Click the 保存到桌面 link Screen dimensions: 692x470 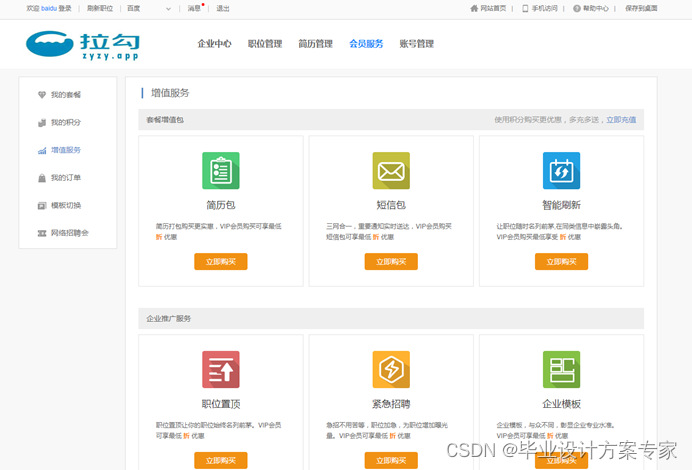click(x=641, y=8)
